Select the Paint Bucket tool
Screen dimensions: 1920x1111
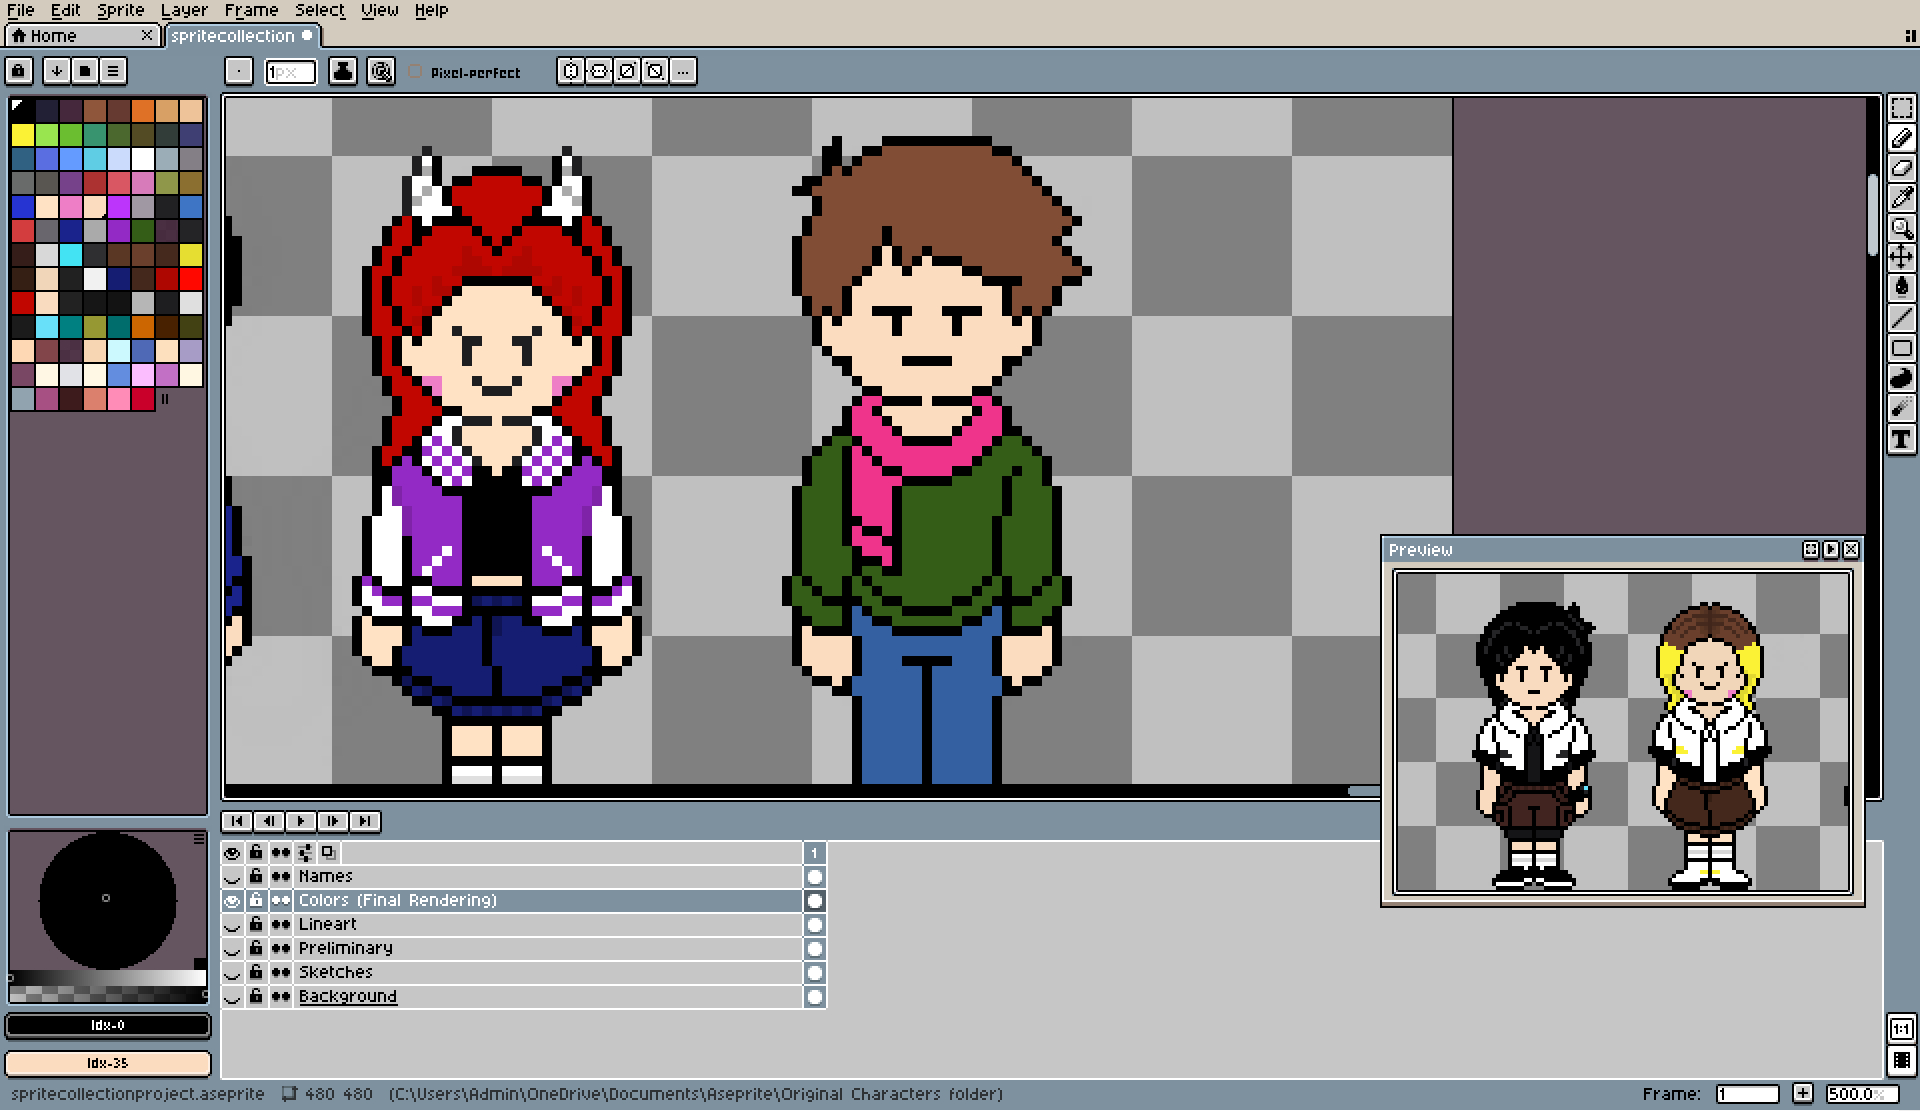pyautogui.click(x=1901, y=288)
